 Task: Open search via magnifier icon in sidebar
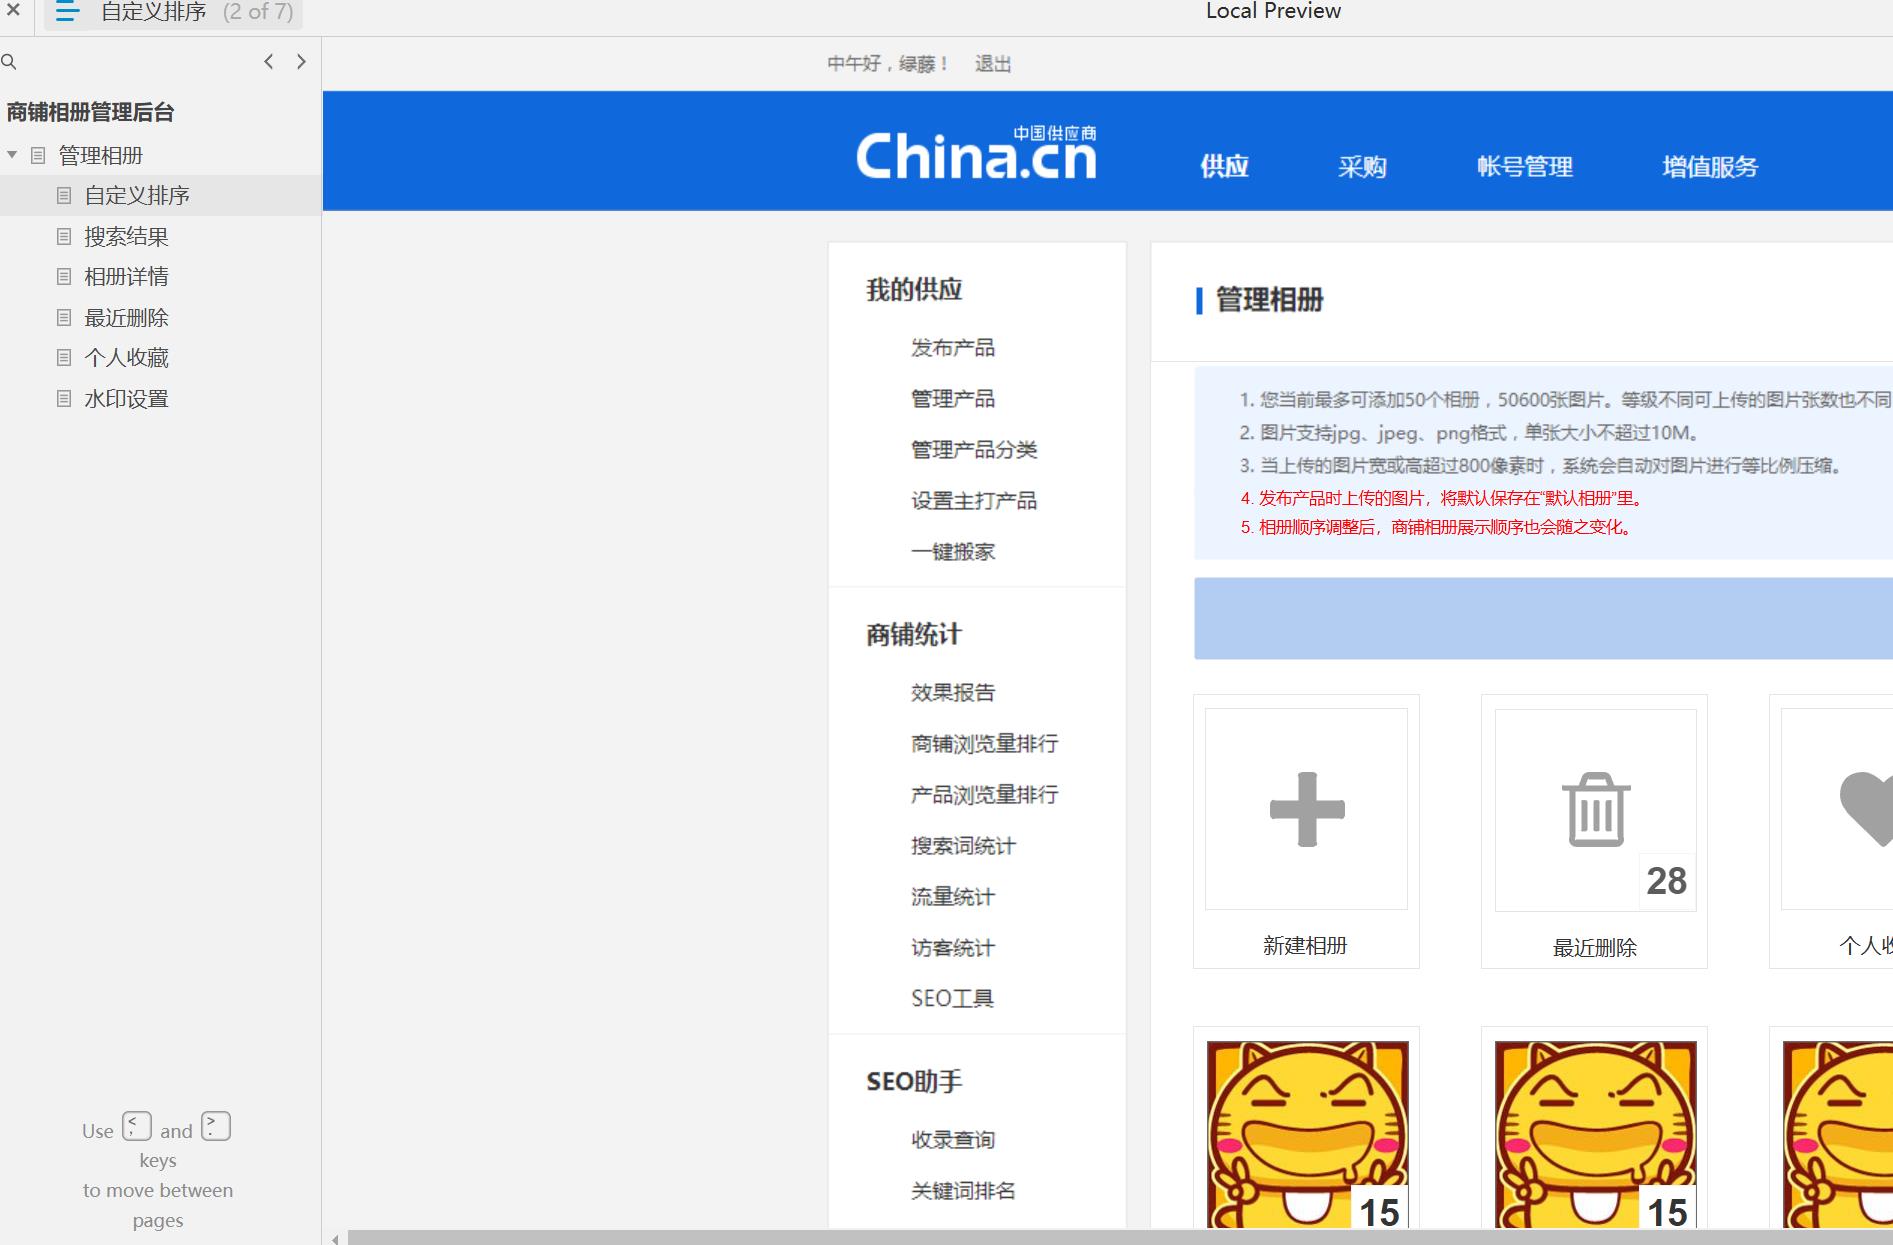click(9, 62)
